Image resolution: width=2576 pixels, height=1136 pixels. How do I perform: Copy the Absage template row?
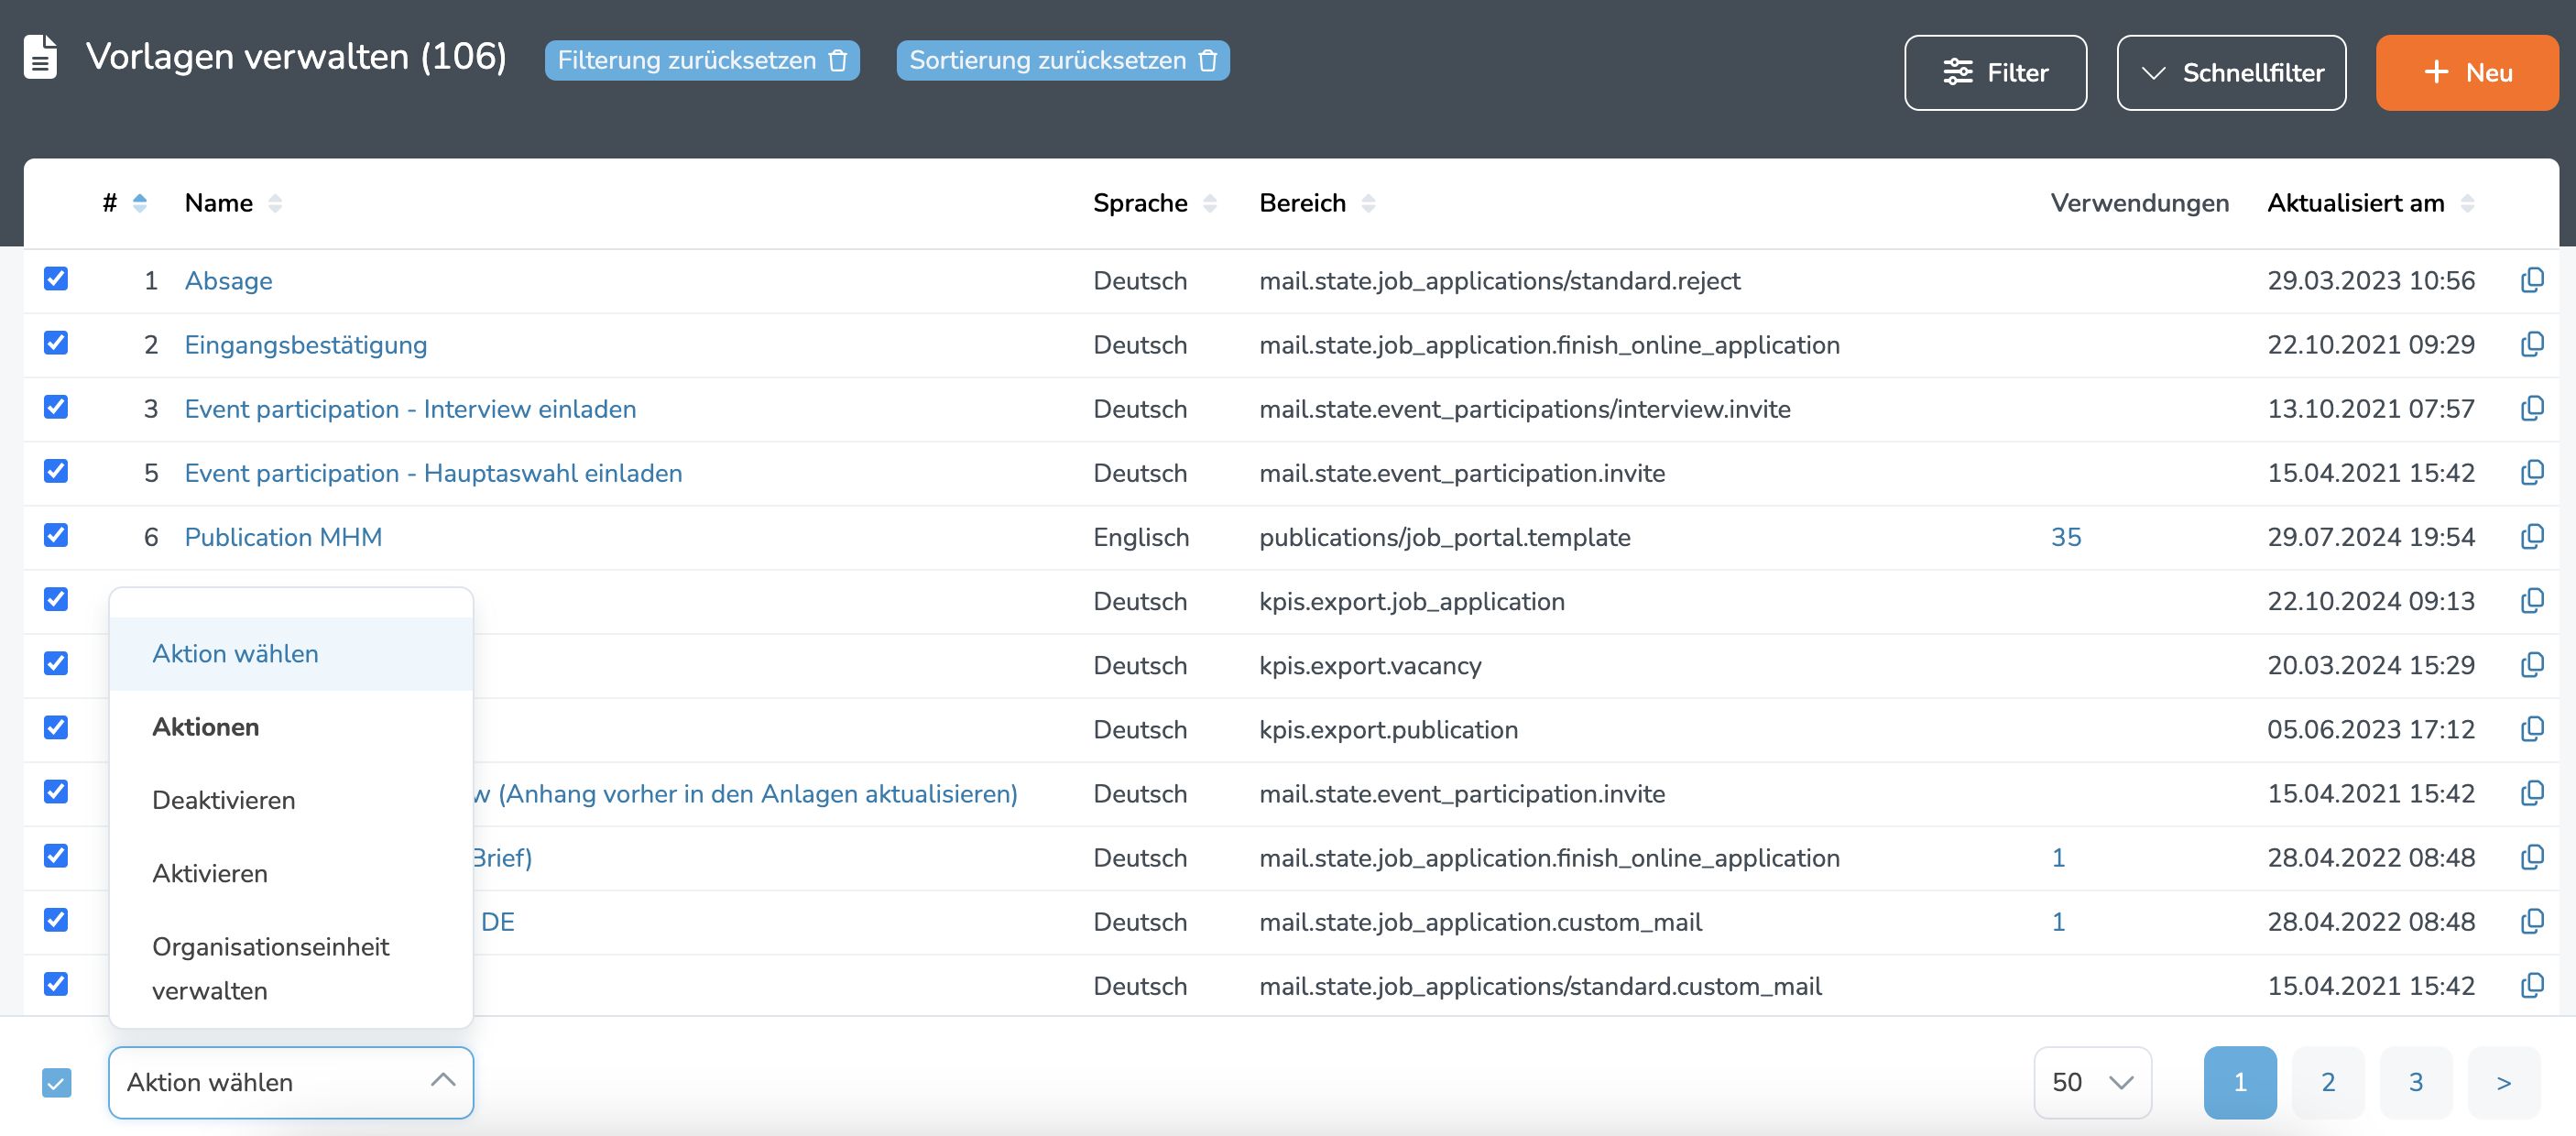coord(2532,280)
